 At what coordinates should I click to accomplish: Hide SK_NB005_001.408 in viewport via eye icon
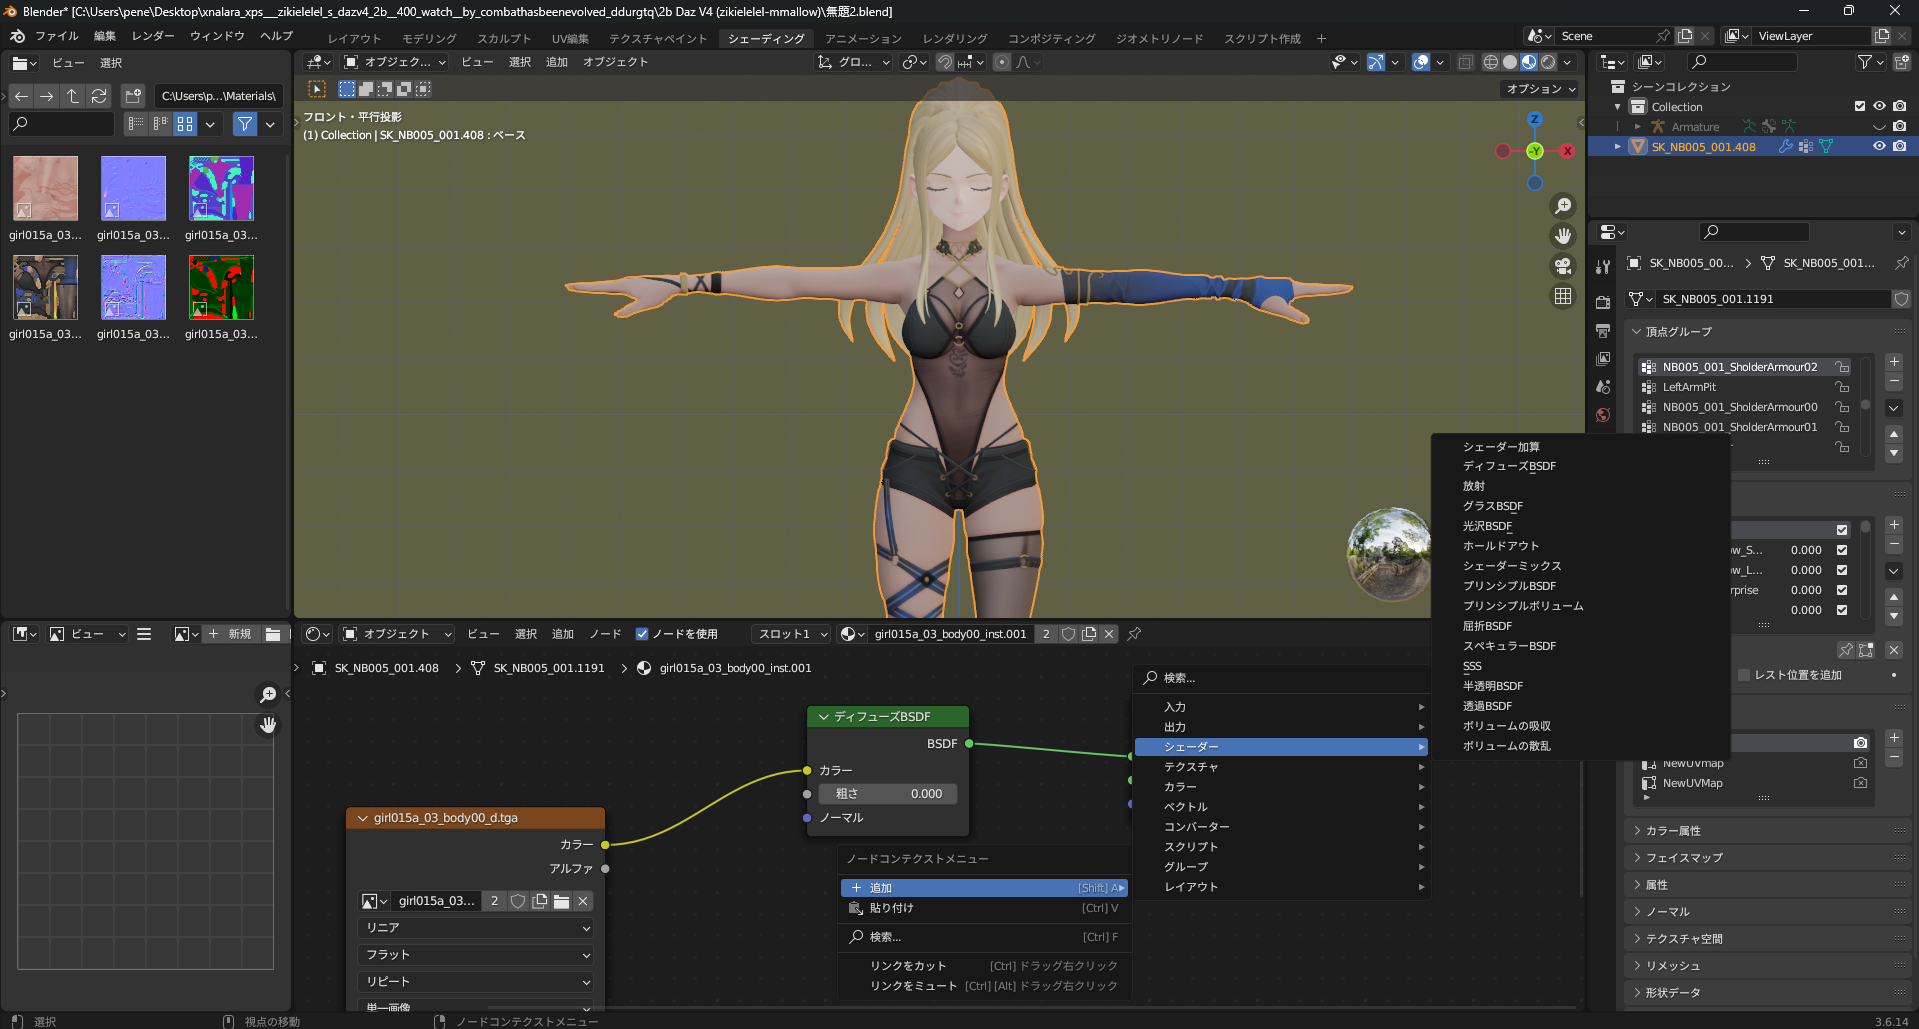[1879, 146]
